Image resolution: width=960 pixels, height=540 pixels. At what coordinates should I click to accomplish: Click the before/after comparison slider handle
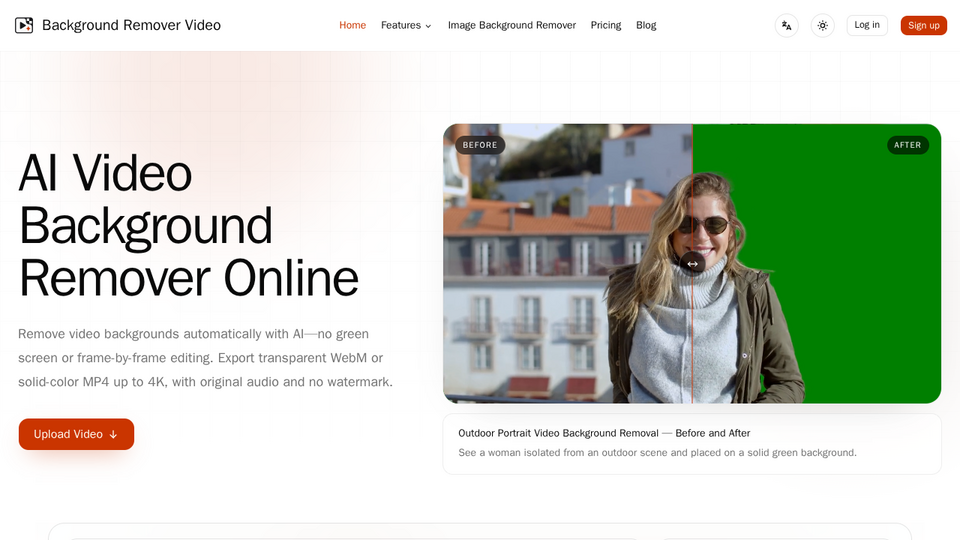(692, 264)
